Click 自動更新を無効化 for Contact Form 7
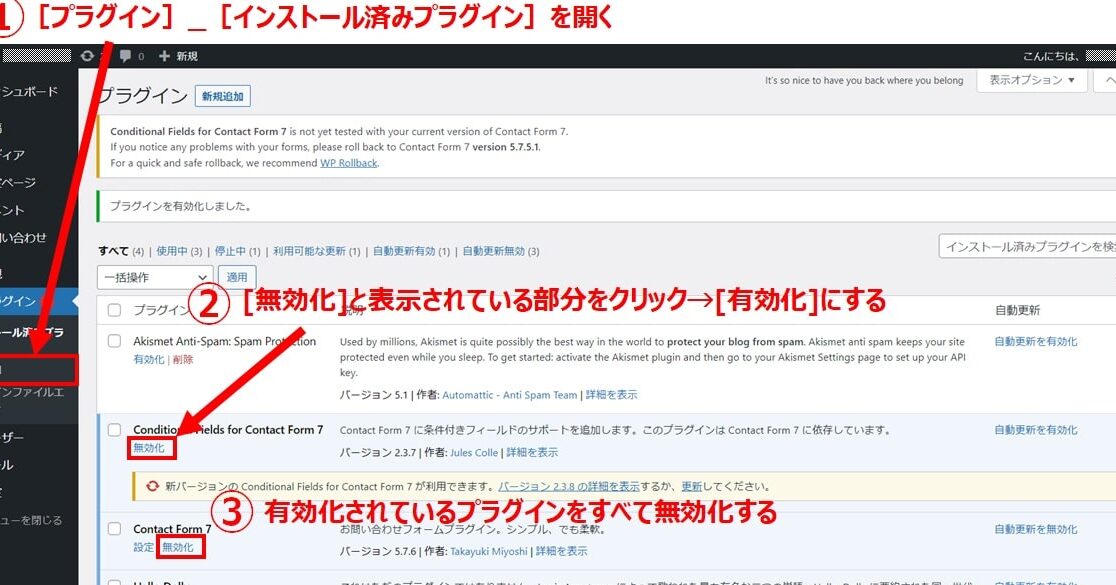The width and height of the screenshot is (1116, 585). coord(1036,529)
